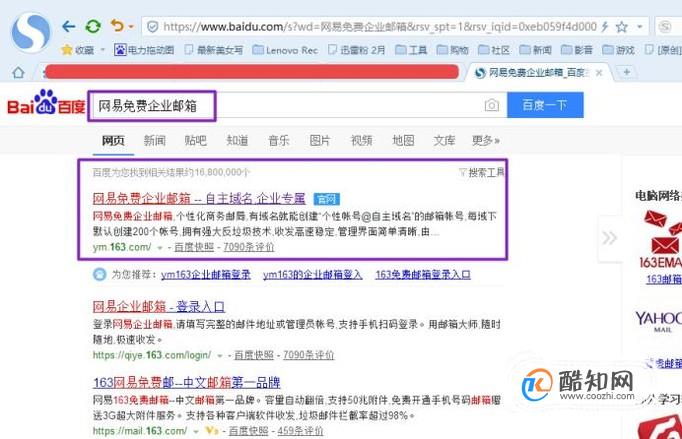Open 网易企业邮箱 - 登录入口 result
Viewport: 682px width, 439px height.
click(x=159, y=307)
